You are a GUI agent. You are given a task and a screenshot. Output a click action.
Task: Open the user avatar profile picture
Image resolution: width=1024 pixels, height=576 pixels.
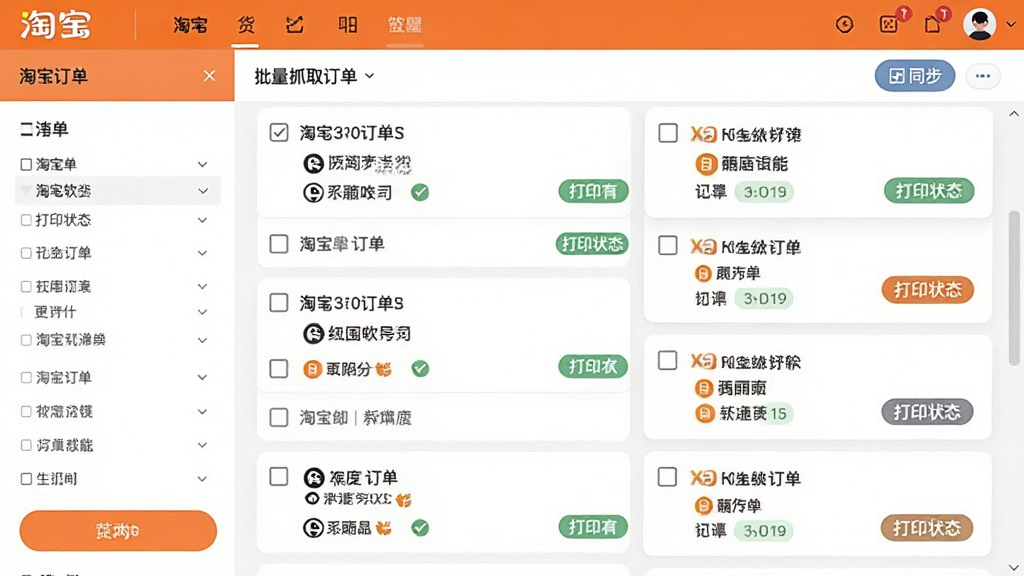980,24
